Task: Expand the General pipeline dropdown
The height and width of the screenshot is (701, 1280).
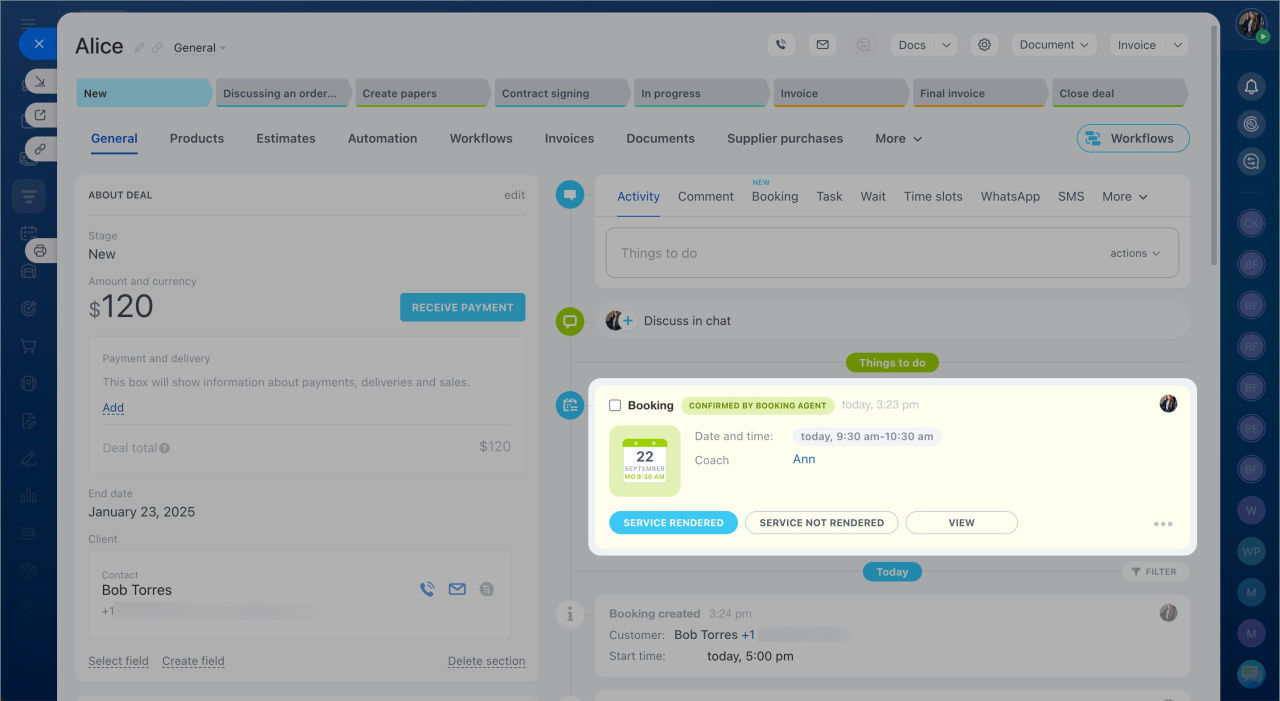Action: coord(200,48)
